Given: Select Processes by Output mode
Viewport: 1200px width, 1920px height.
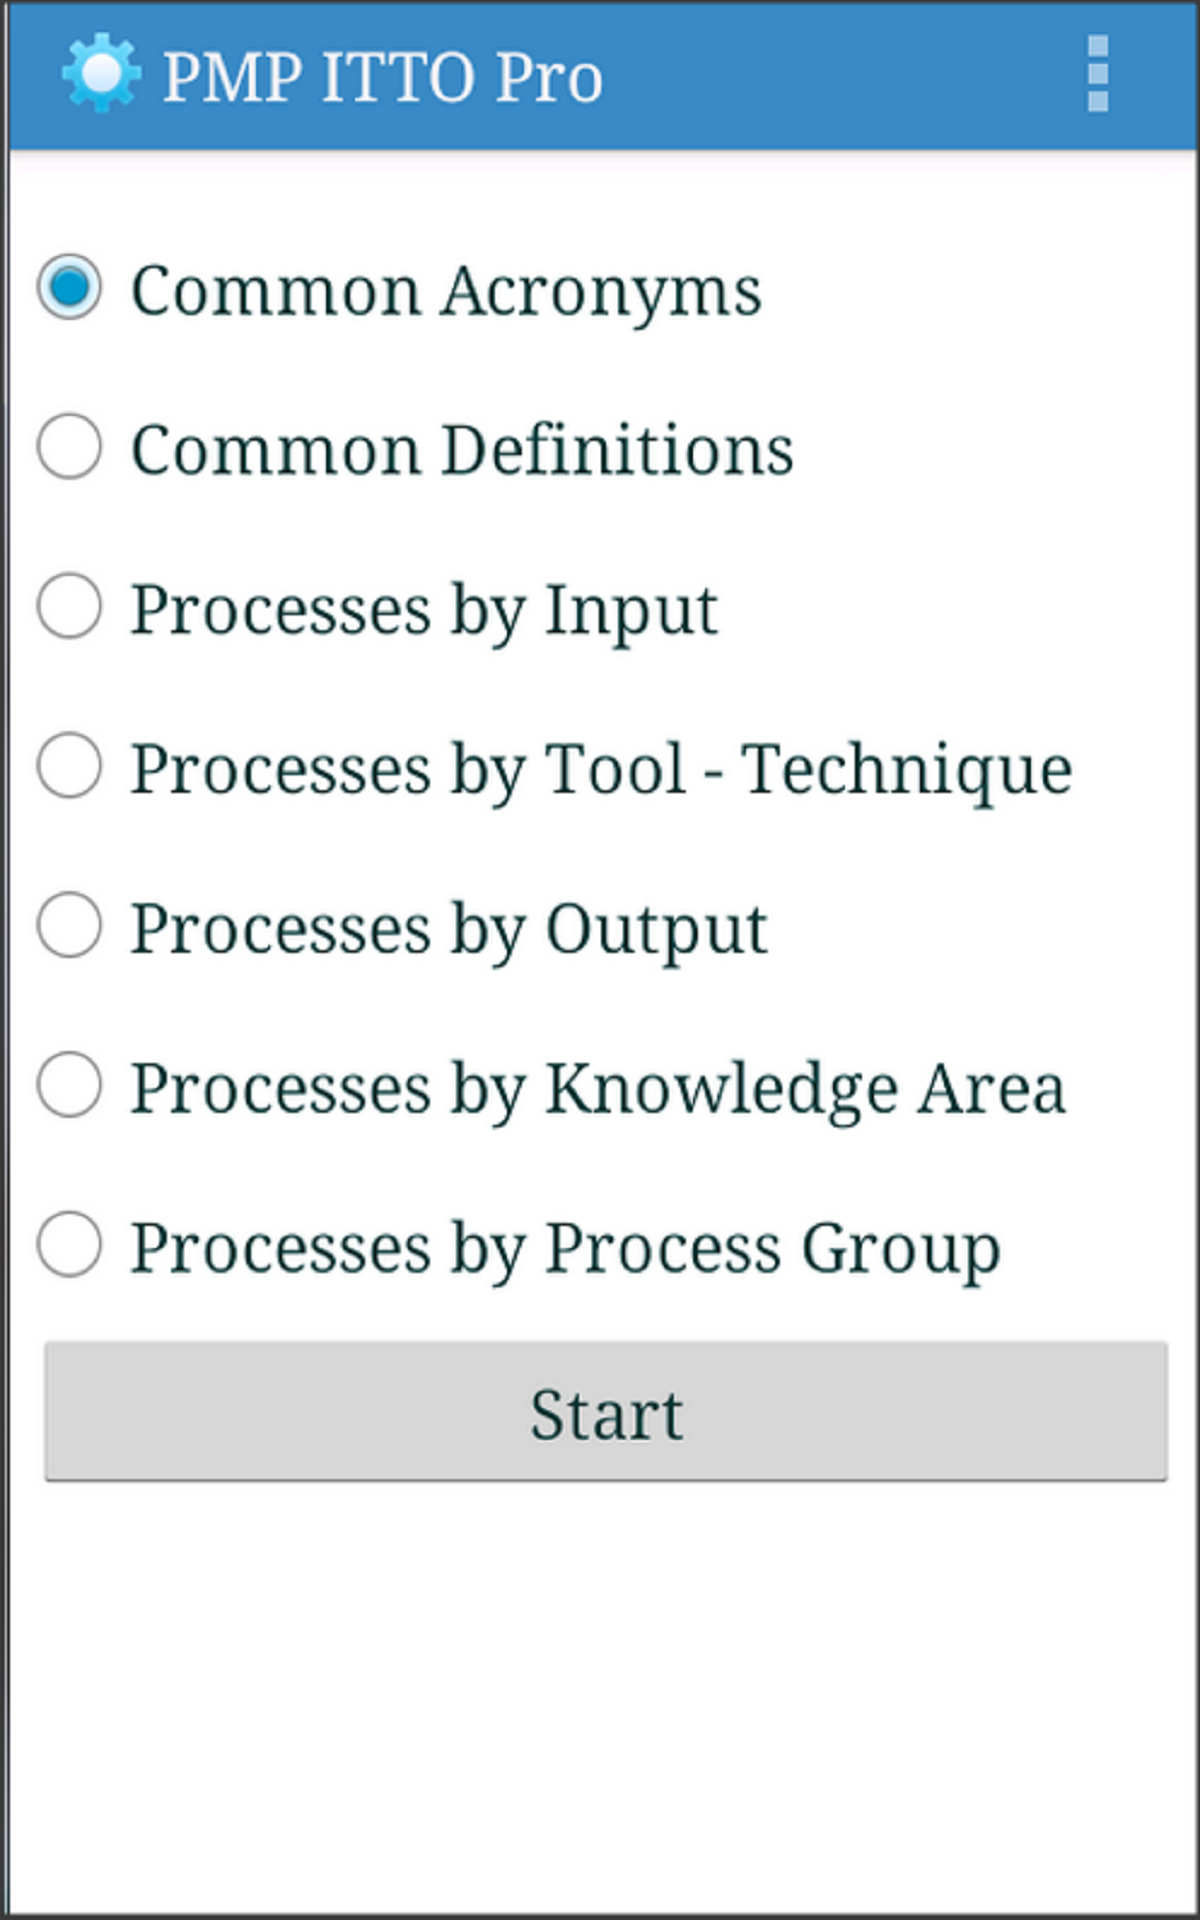Looking at the screenshot, I should click(x=70, y=928).
